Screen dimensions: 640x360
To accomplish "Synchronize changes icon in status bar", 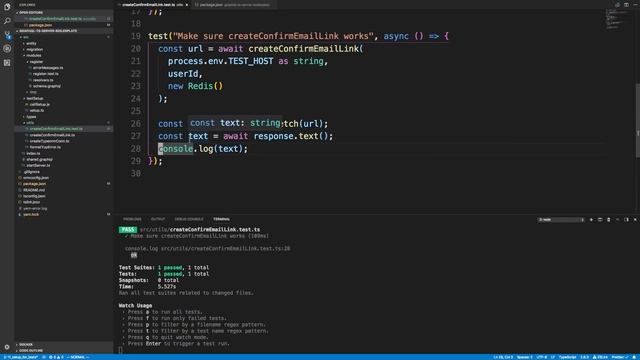I will point(44,357).
